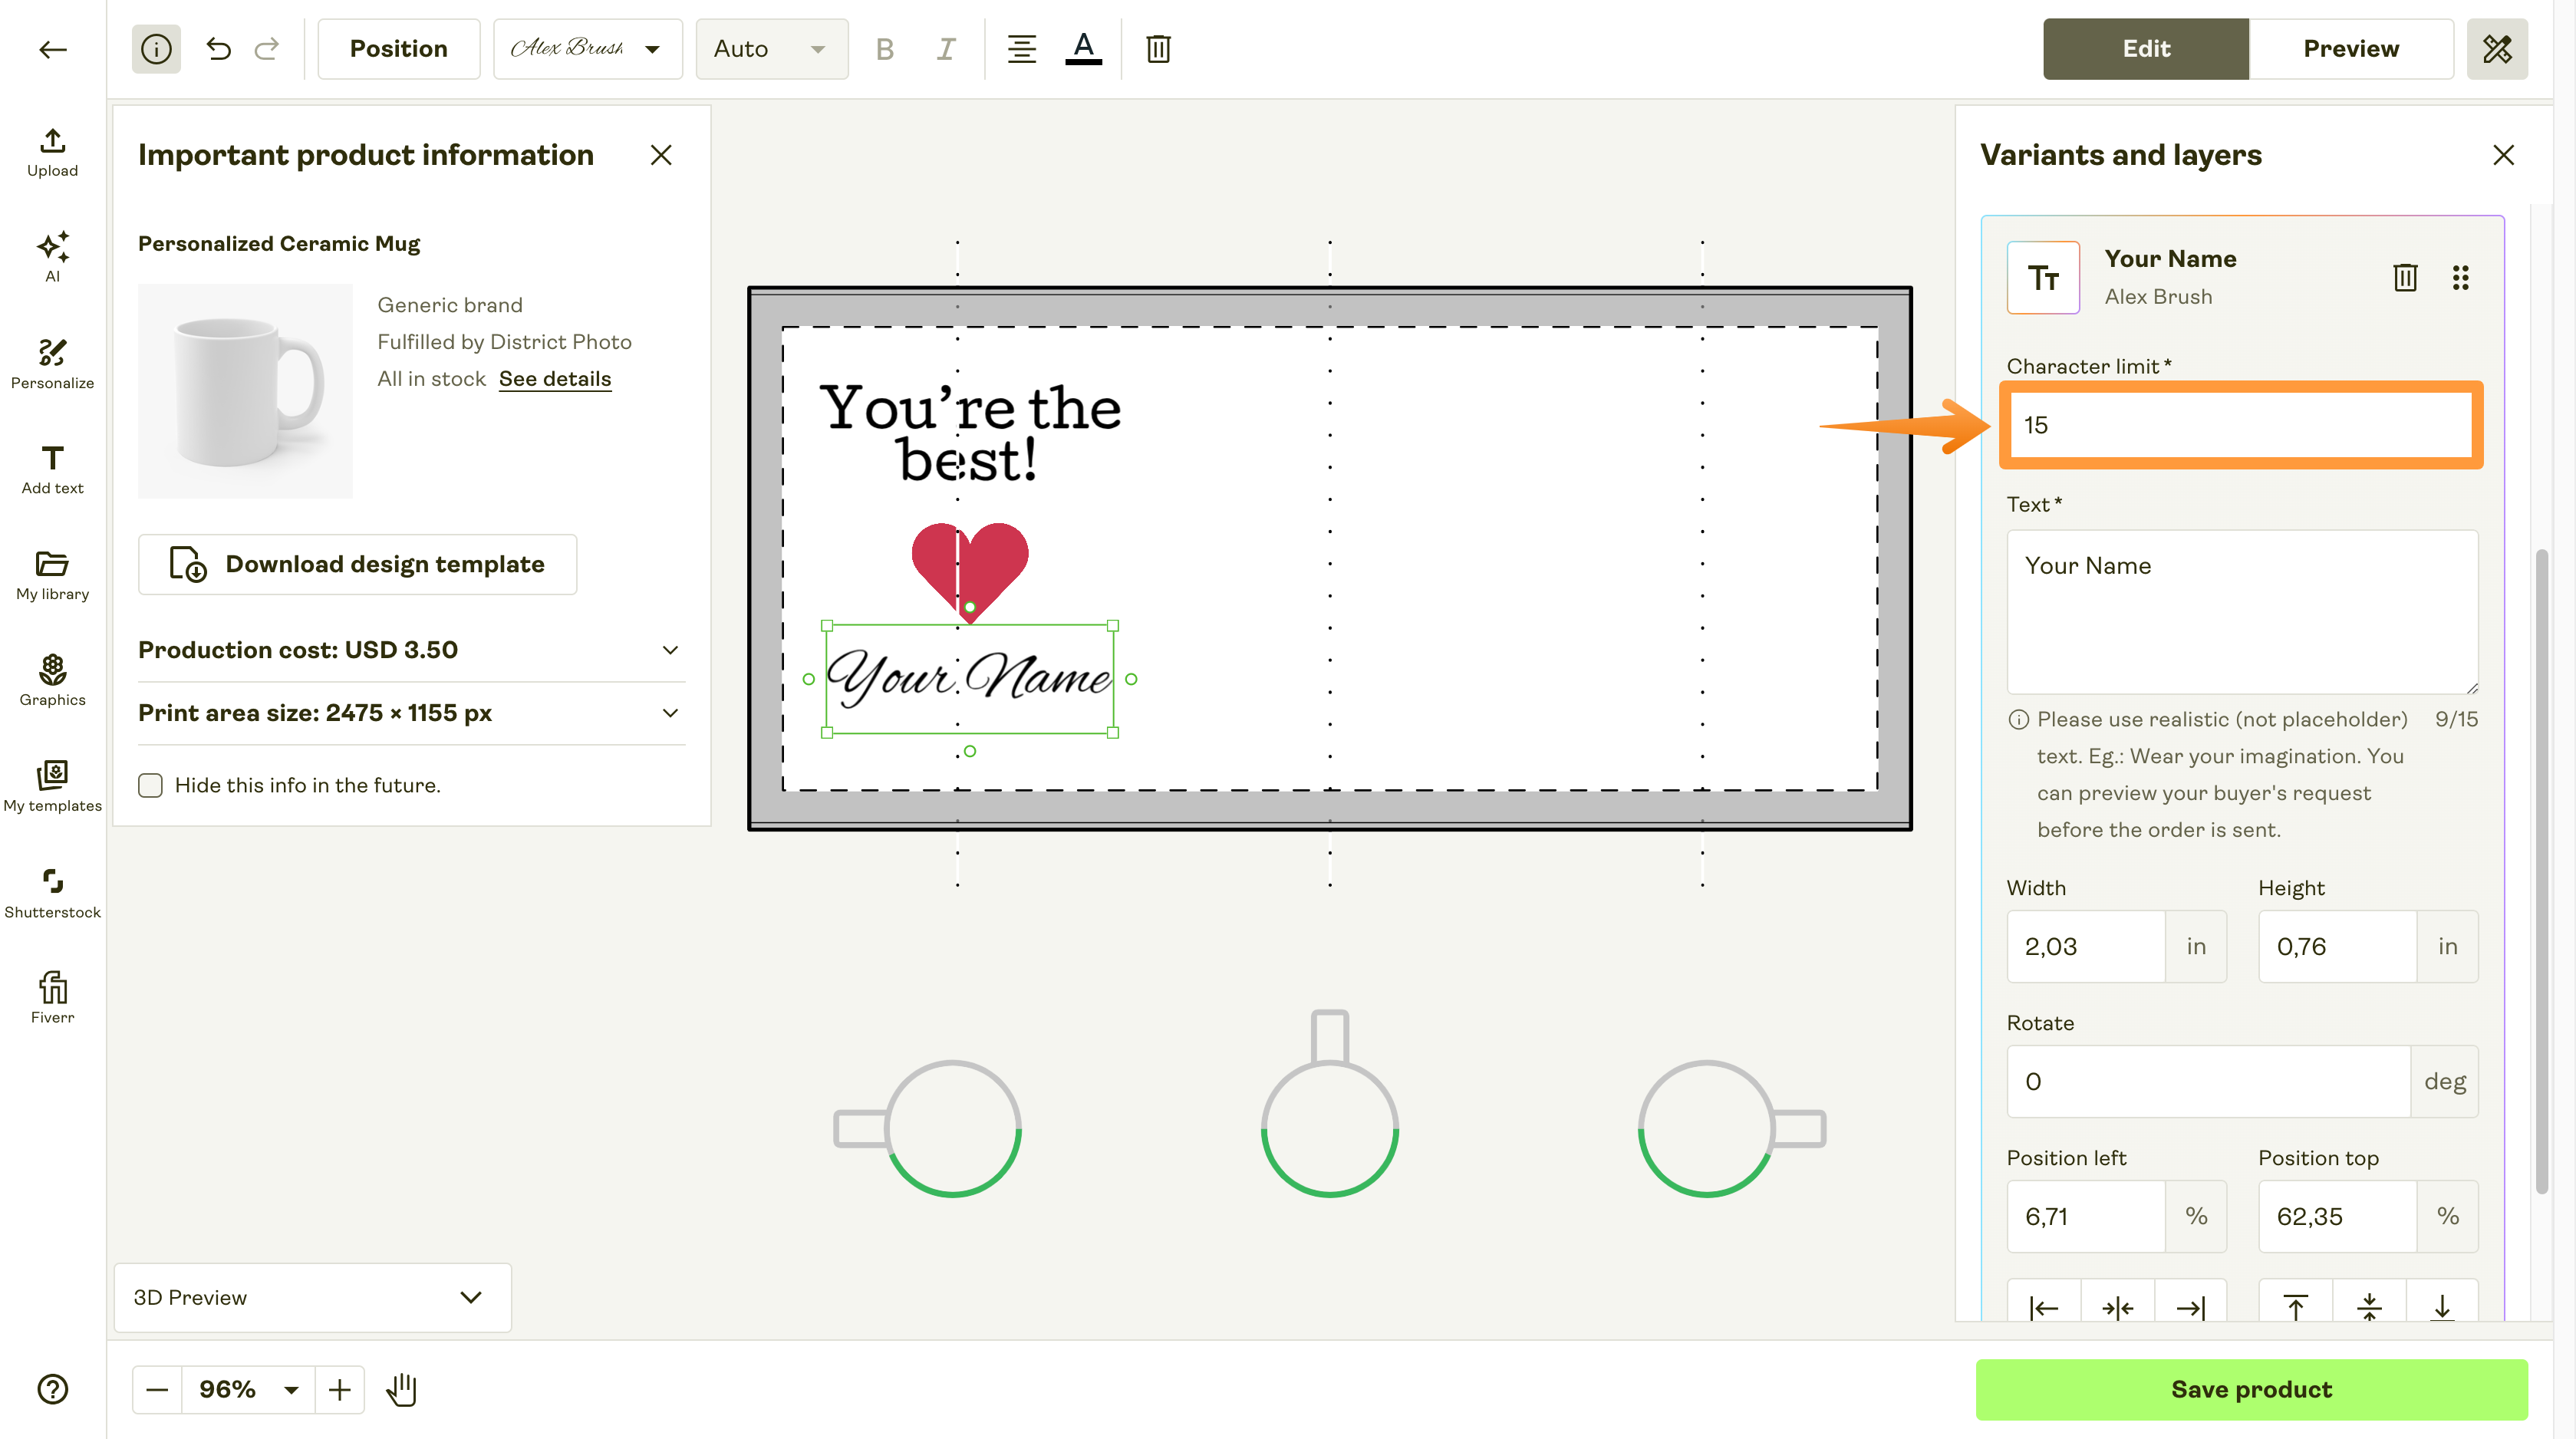Open the Fiverr panel
The image size is (2576, 1439).
(x=52, y=999)
